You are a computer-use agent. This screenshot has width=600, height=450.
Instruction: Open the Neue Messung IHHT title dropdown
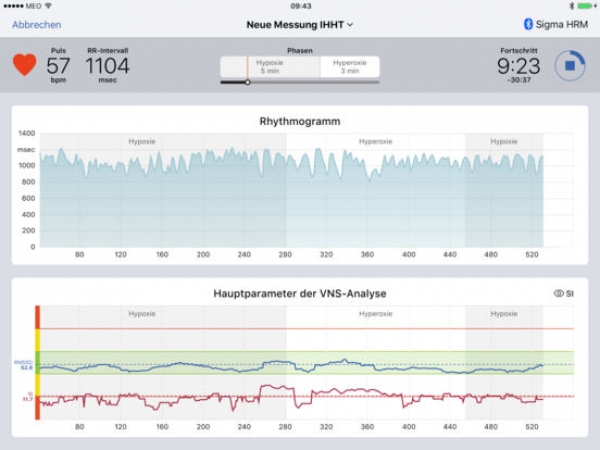tap(300, 25)
